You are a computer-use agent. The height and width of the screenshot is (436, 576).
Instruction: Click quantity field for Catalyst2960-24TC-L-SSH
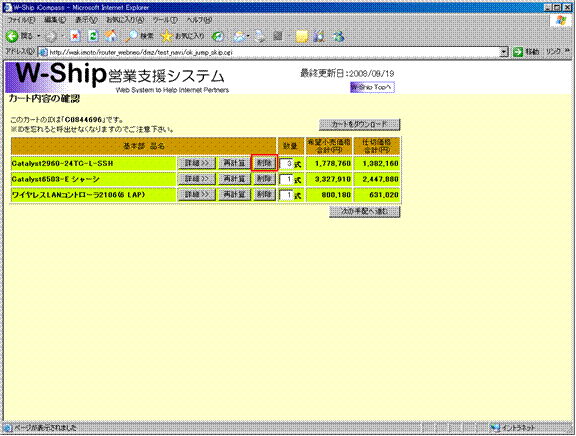(287, 163)
